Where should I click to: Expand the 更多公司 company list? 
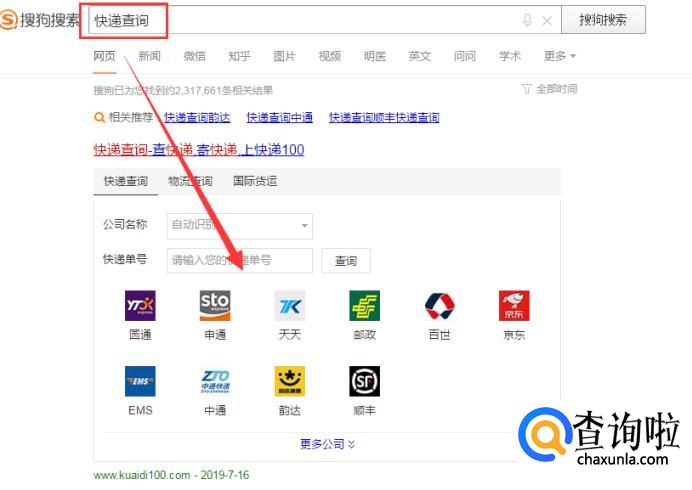coord(327,444)
